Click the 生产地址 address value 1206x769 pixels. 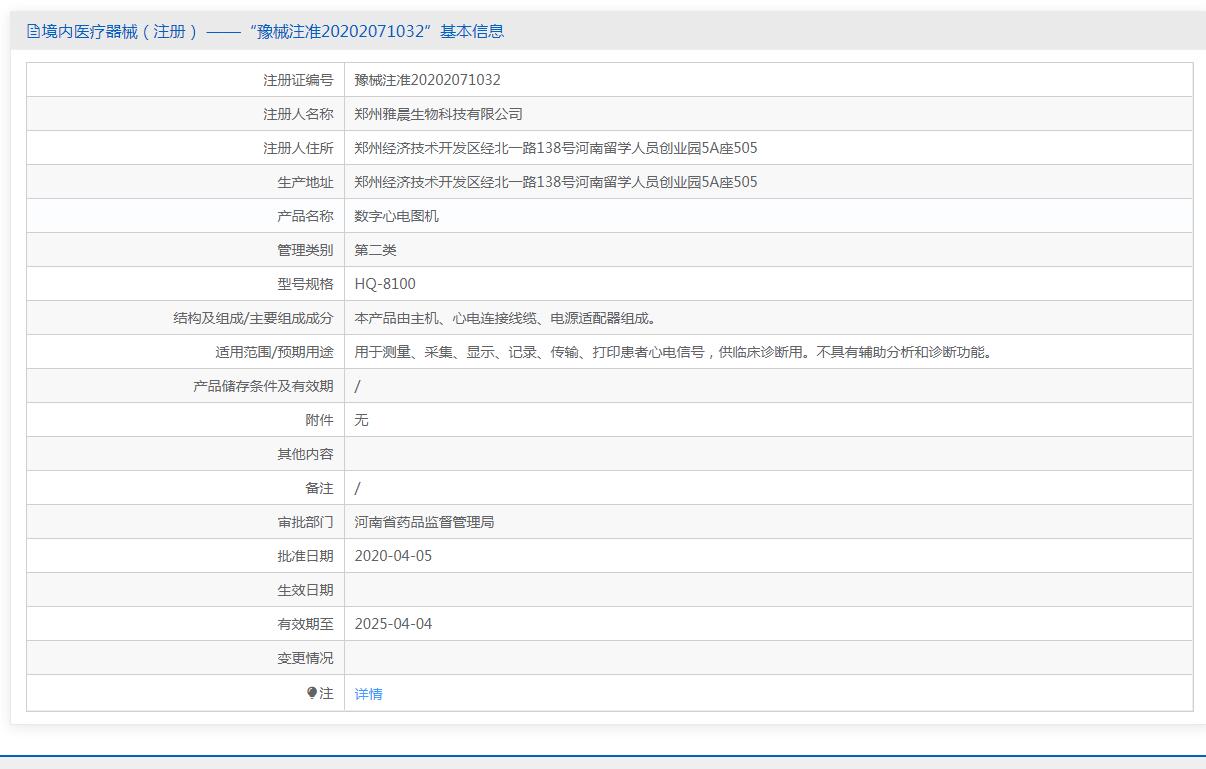(555, 182)
